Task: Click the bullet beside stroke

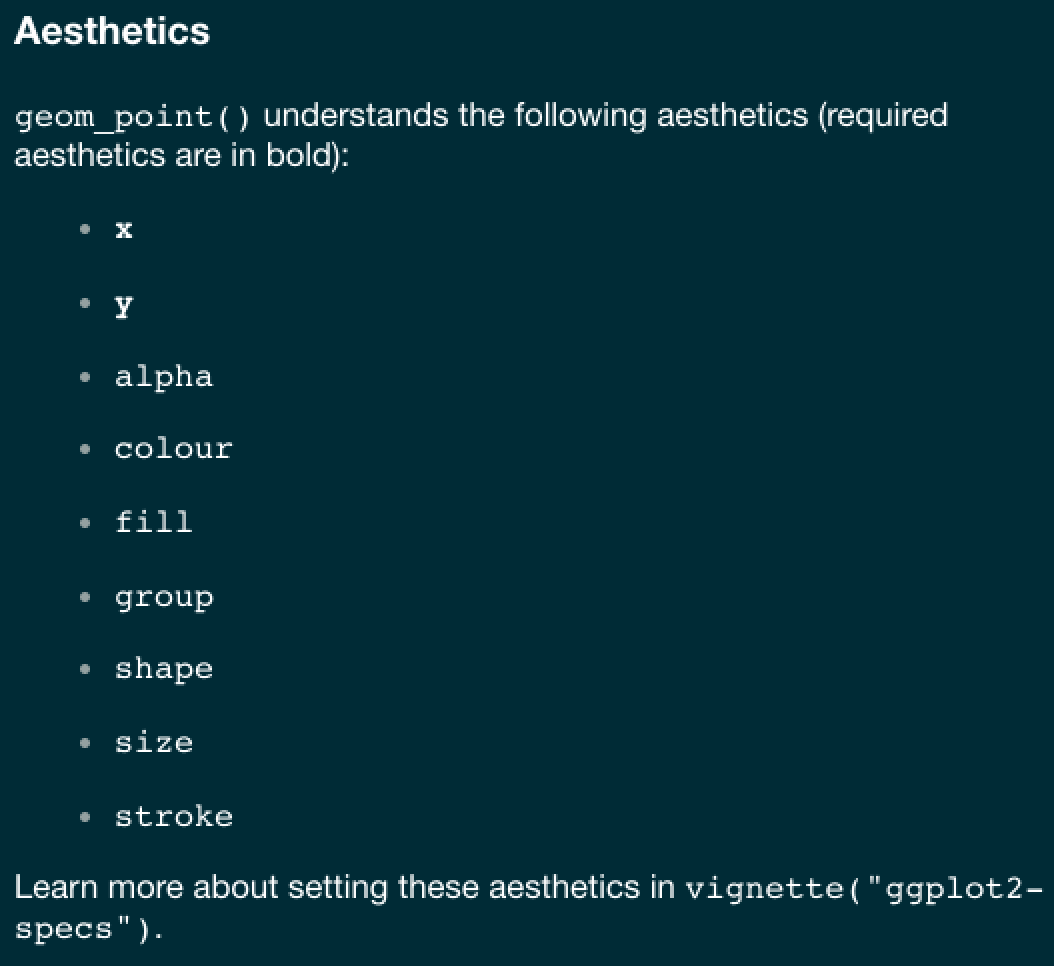Action: [x=85, y=817]
